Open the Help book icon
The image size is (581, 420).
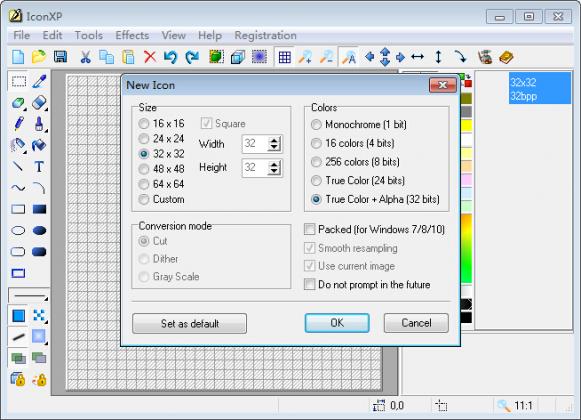click(x=506, y=57)
